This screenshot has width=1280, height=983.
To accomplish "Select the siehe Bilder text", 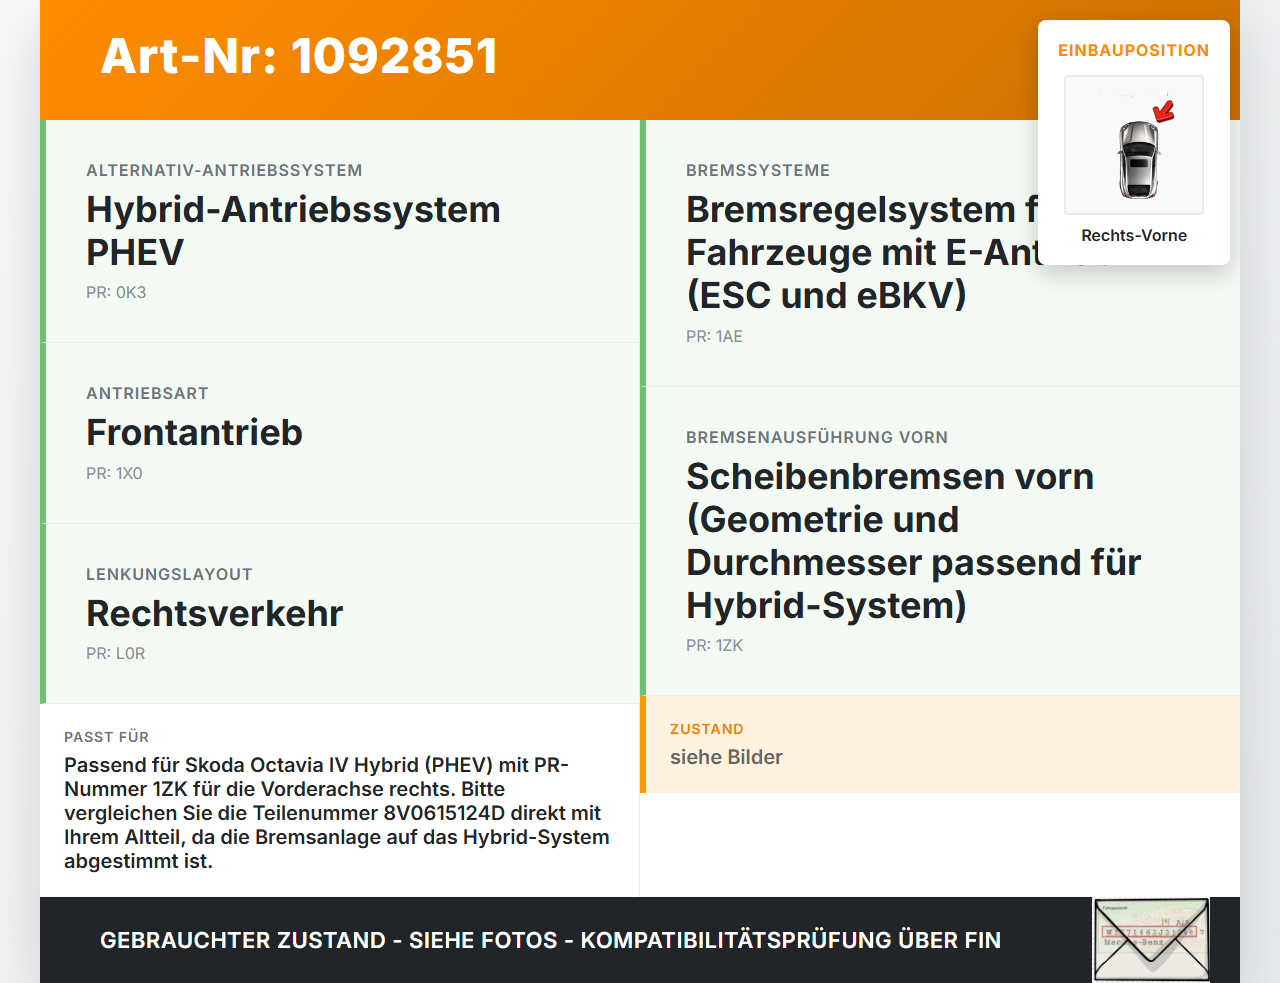I will 726,757.
